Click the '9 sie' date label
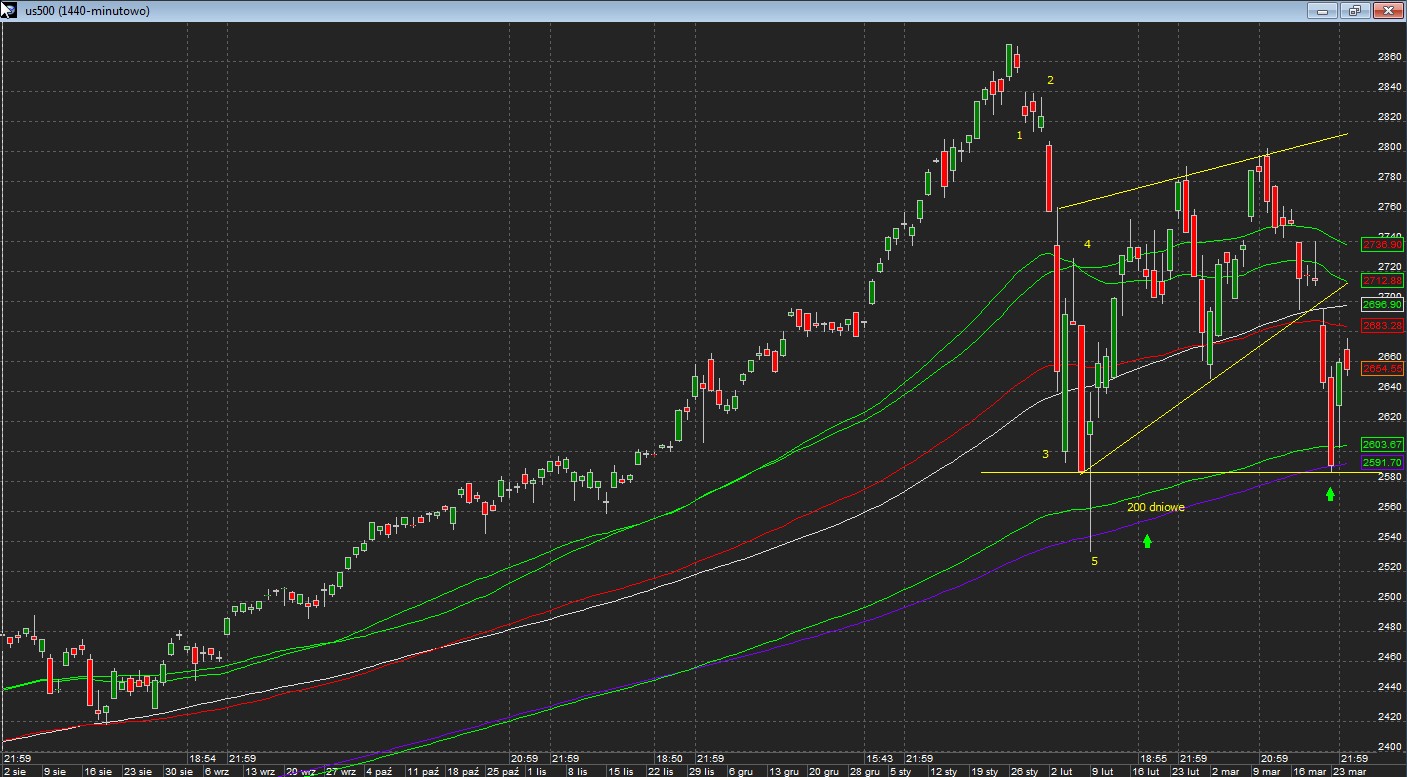1407x777 pixels. tap(54, 771)
